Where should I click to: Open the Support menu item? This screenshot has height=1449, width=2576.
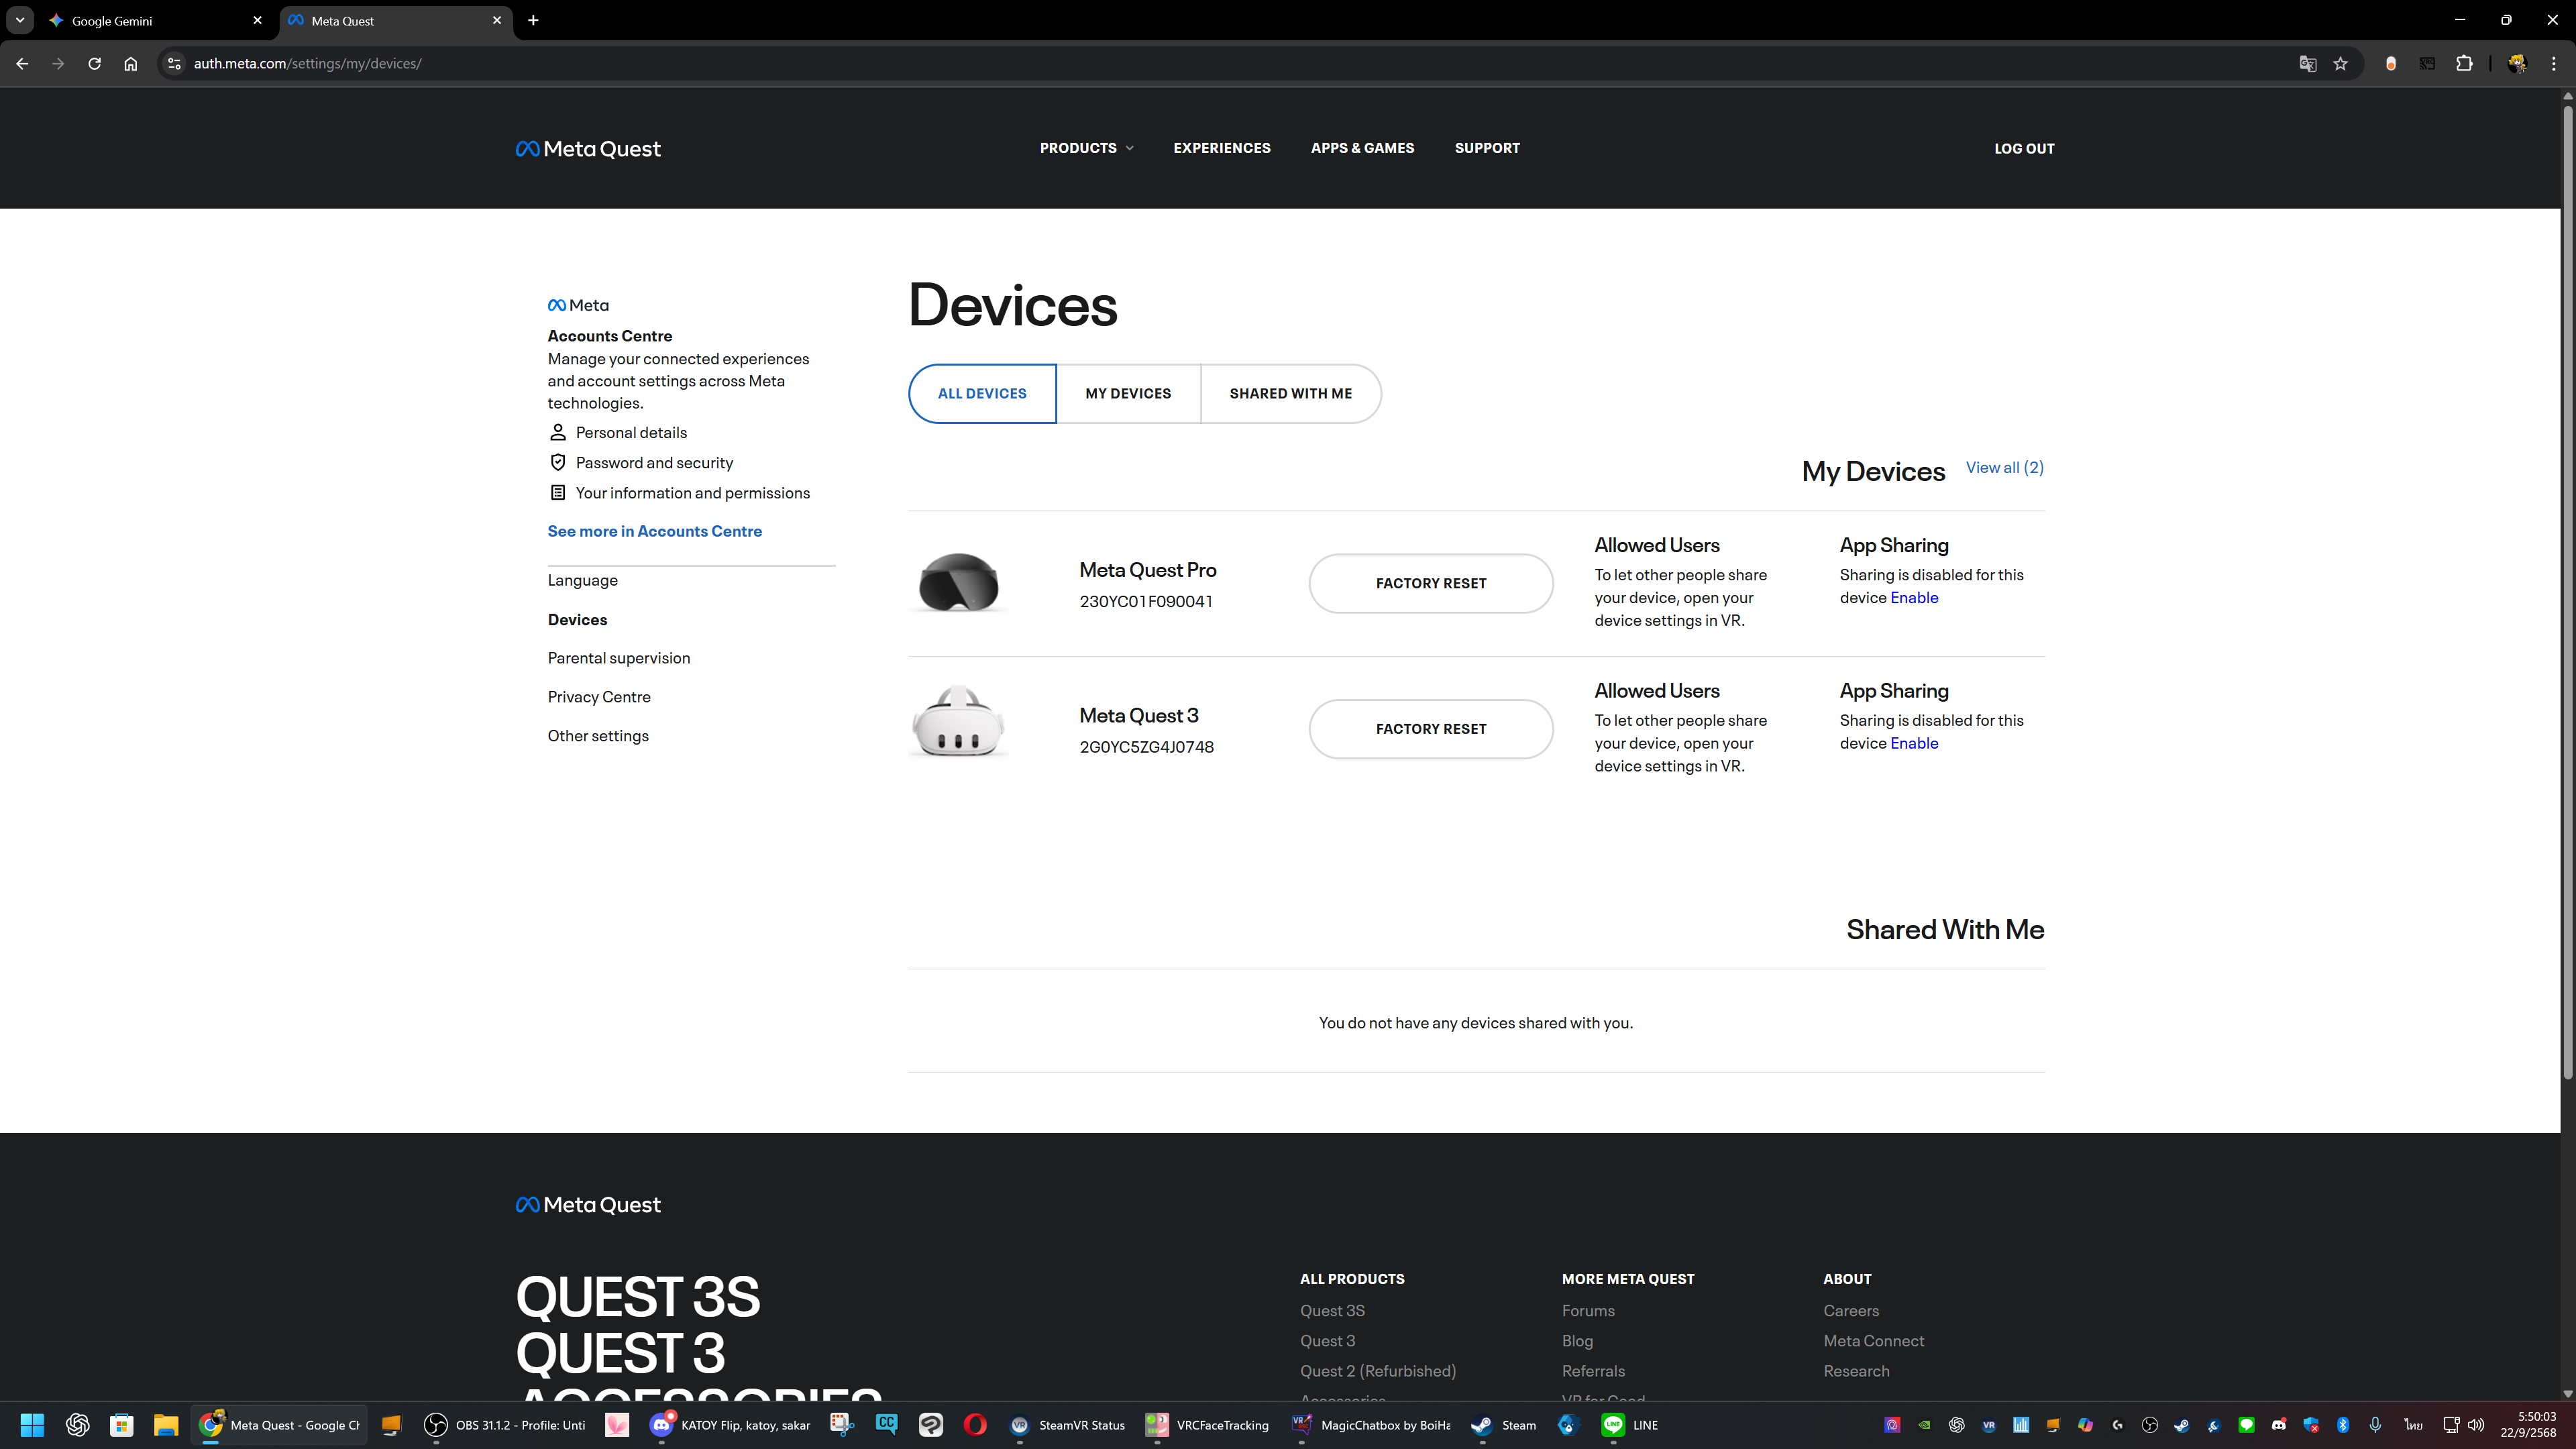[1487, 148]
